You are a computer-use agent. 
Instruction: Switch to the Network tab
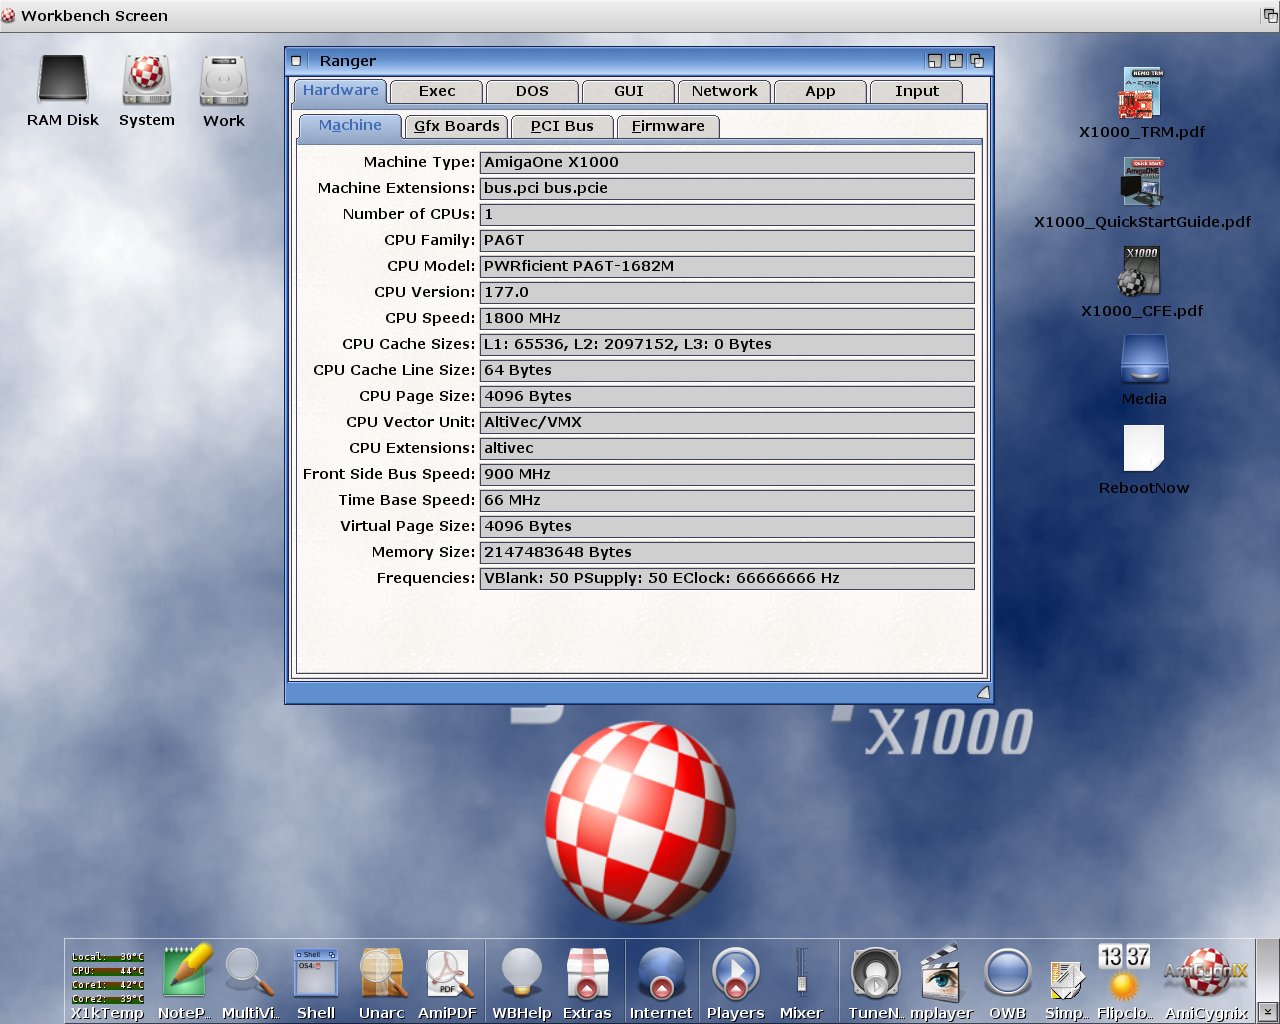coord(724,91)
